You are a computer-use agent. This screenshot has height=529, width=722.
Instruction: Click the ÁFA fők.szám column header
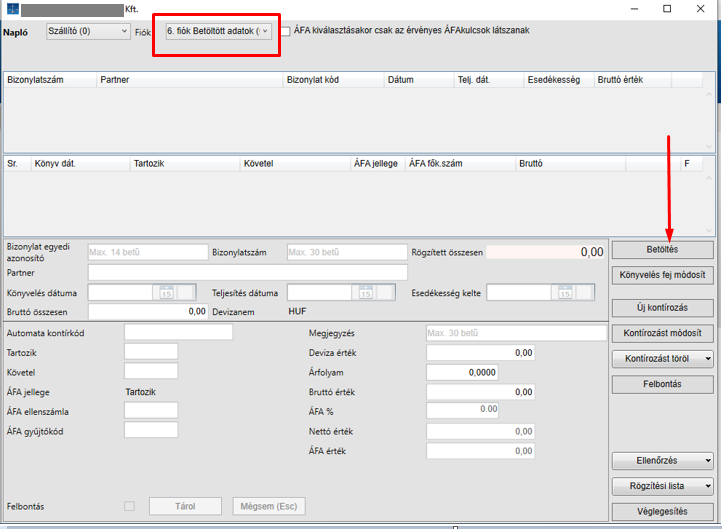pos(460,163)
